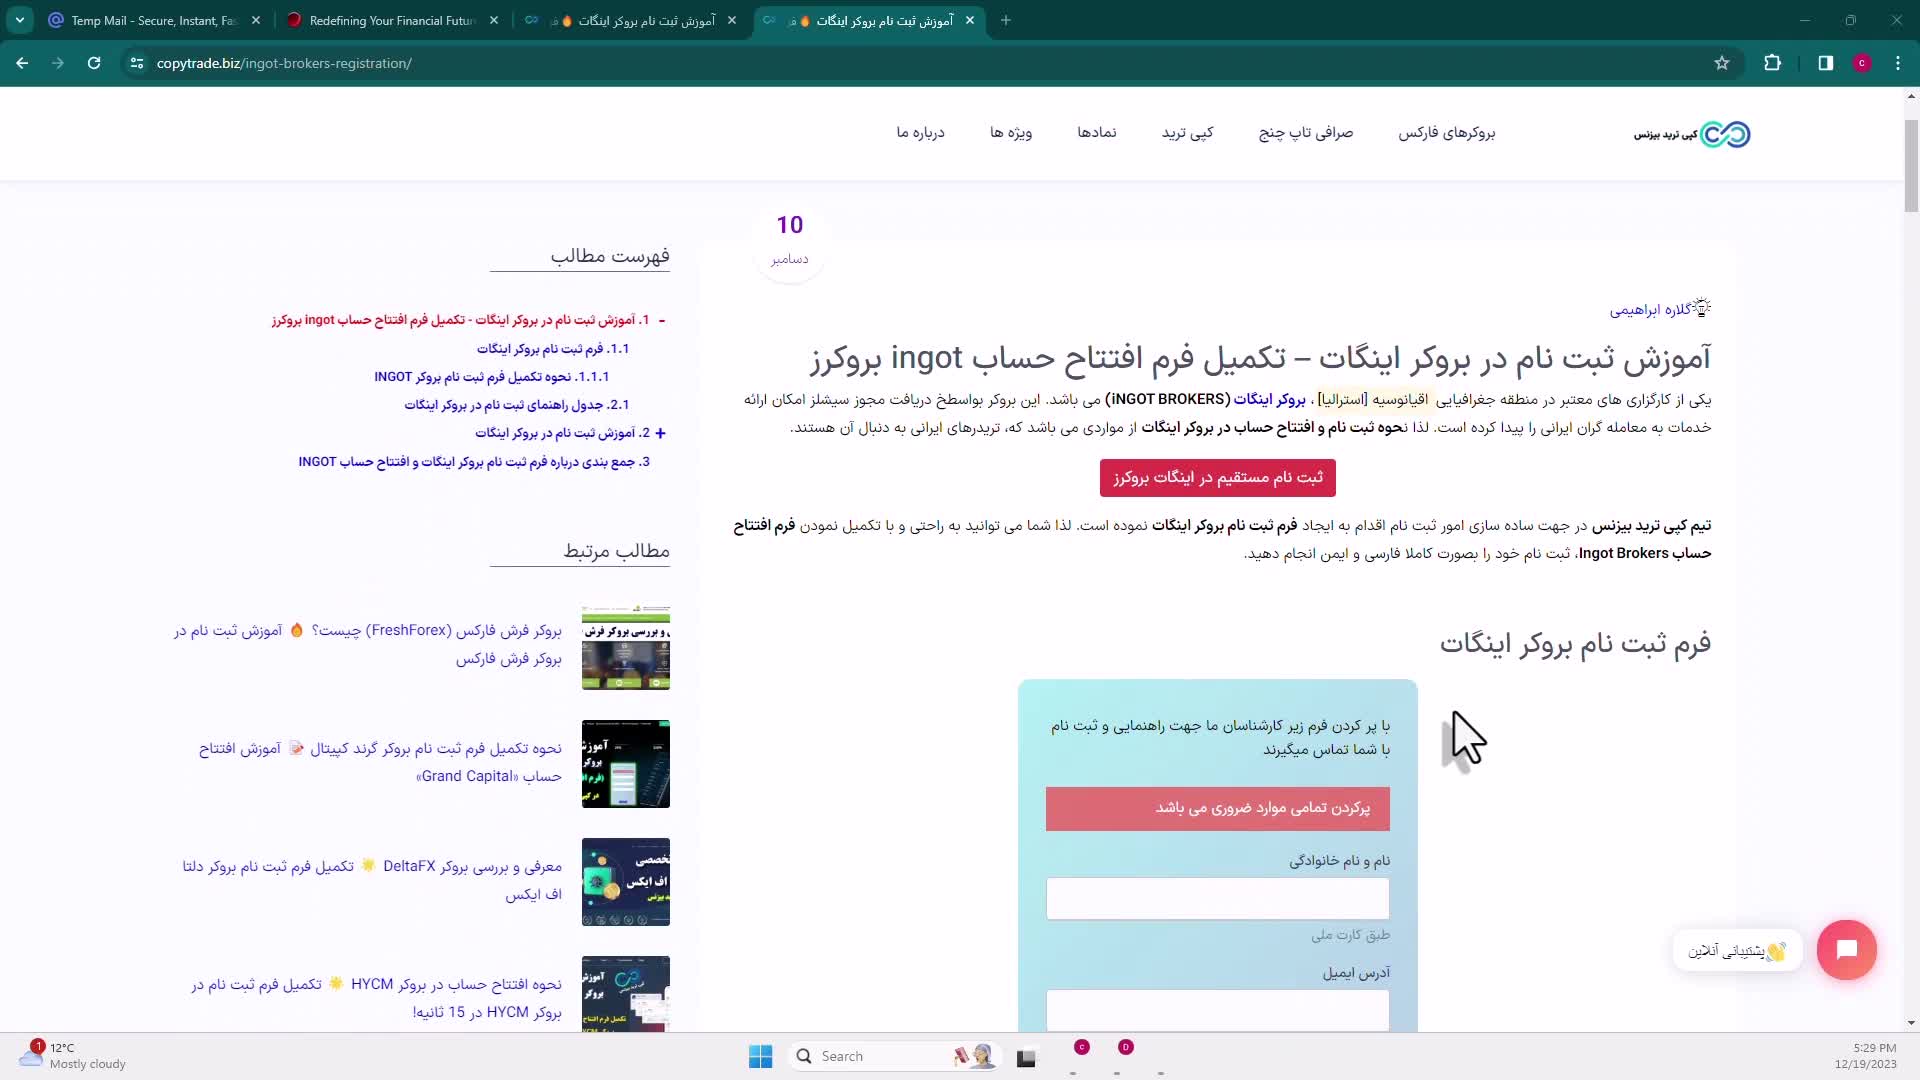Open Chrome's three-dot menu

pyautogui.click(x=1897, y=63)
